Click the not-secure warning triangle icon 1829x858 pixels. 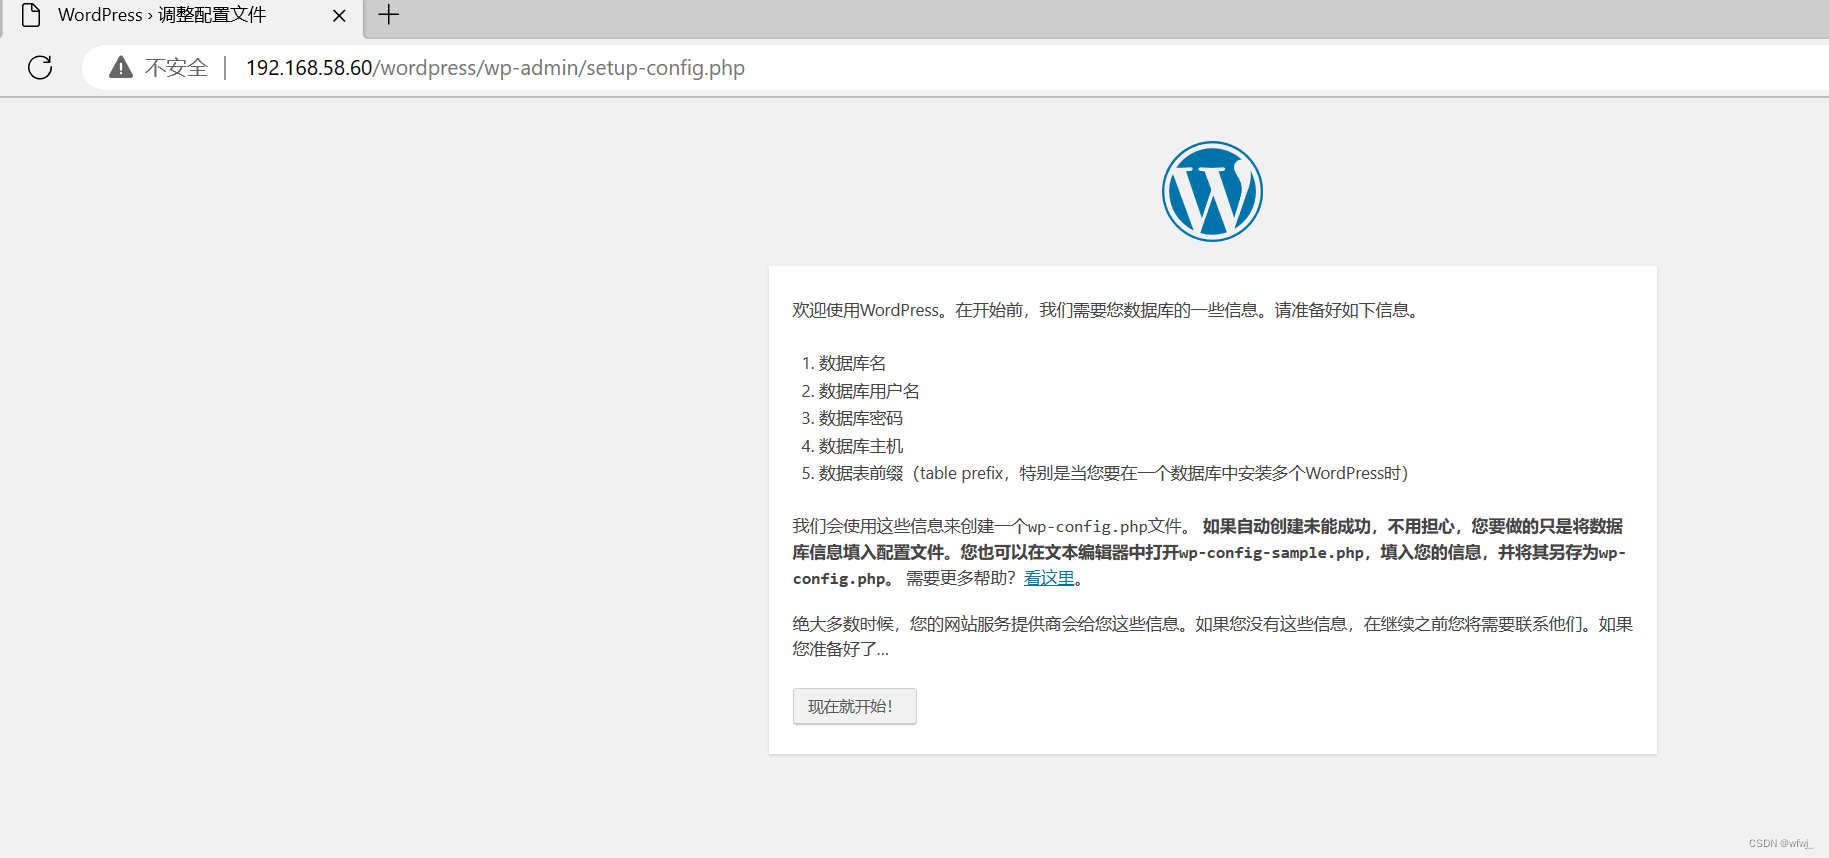[x=121, y=67]
